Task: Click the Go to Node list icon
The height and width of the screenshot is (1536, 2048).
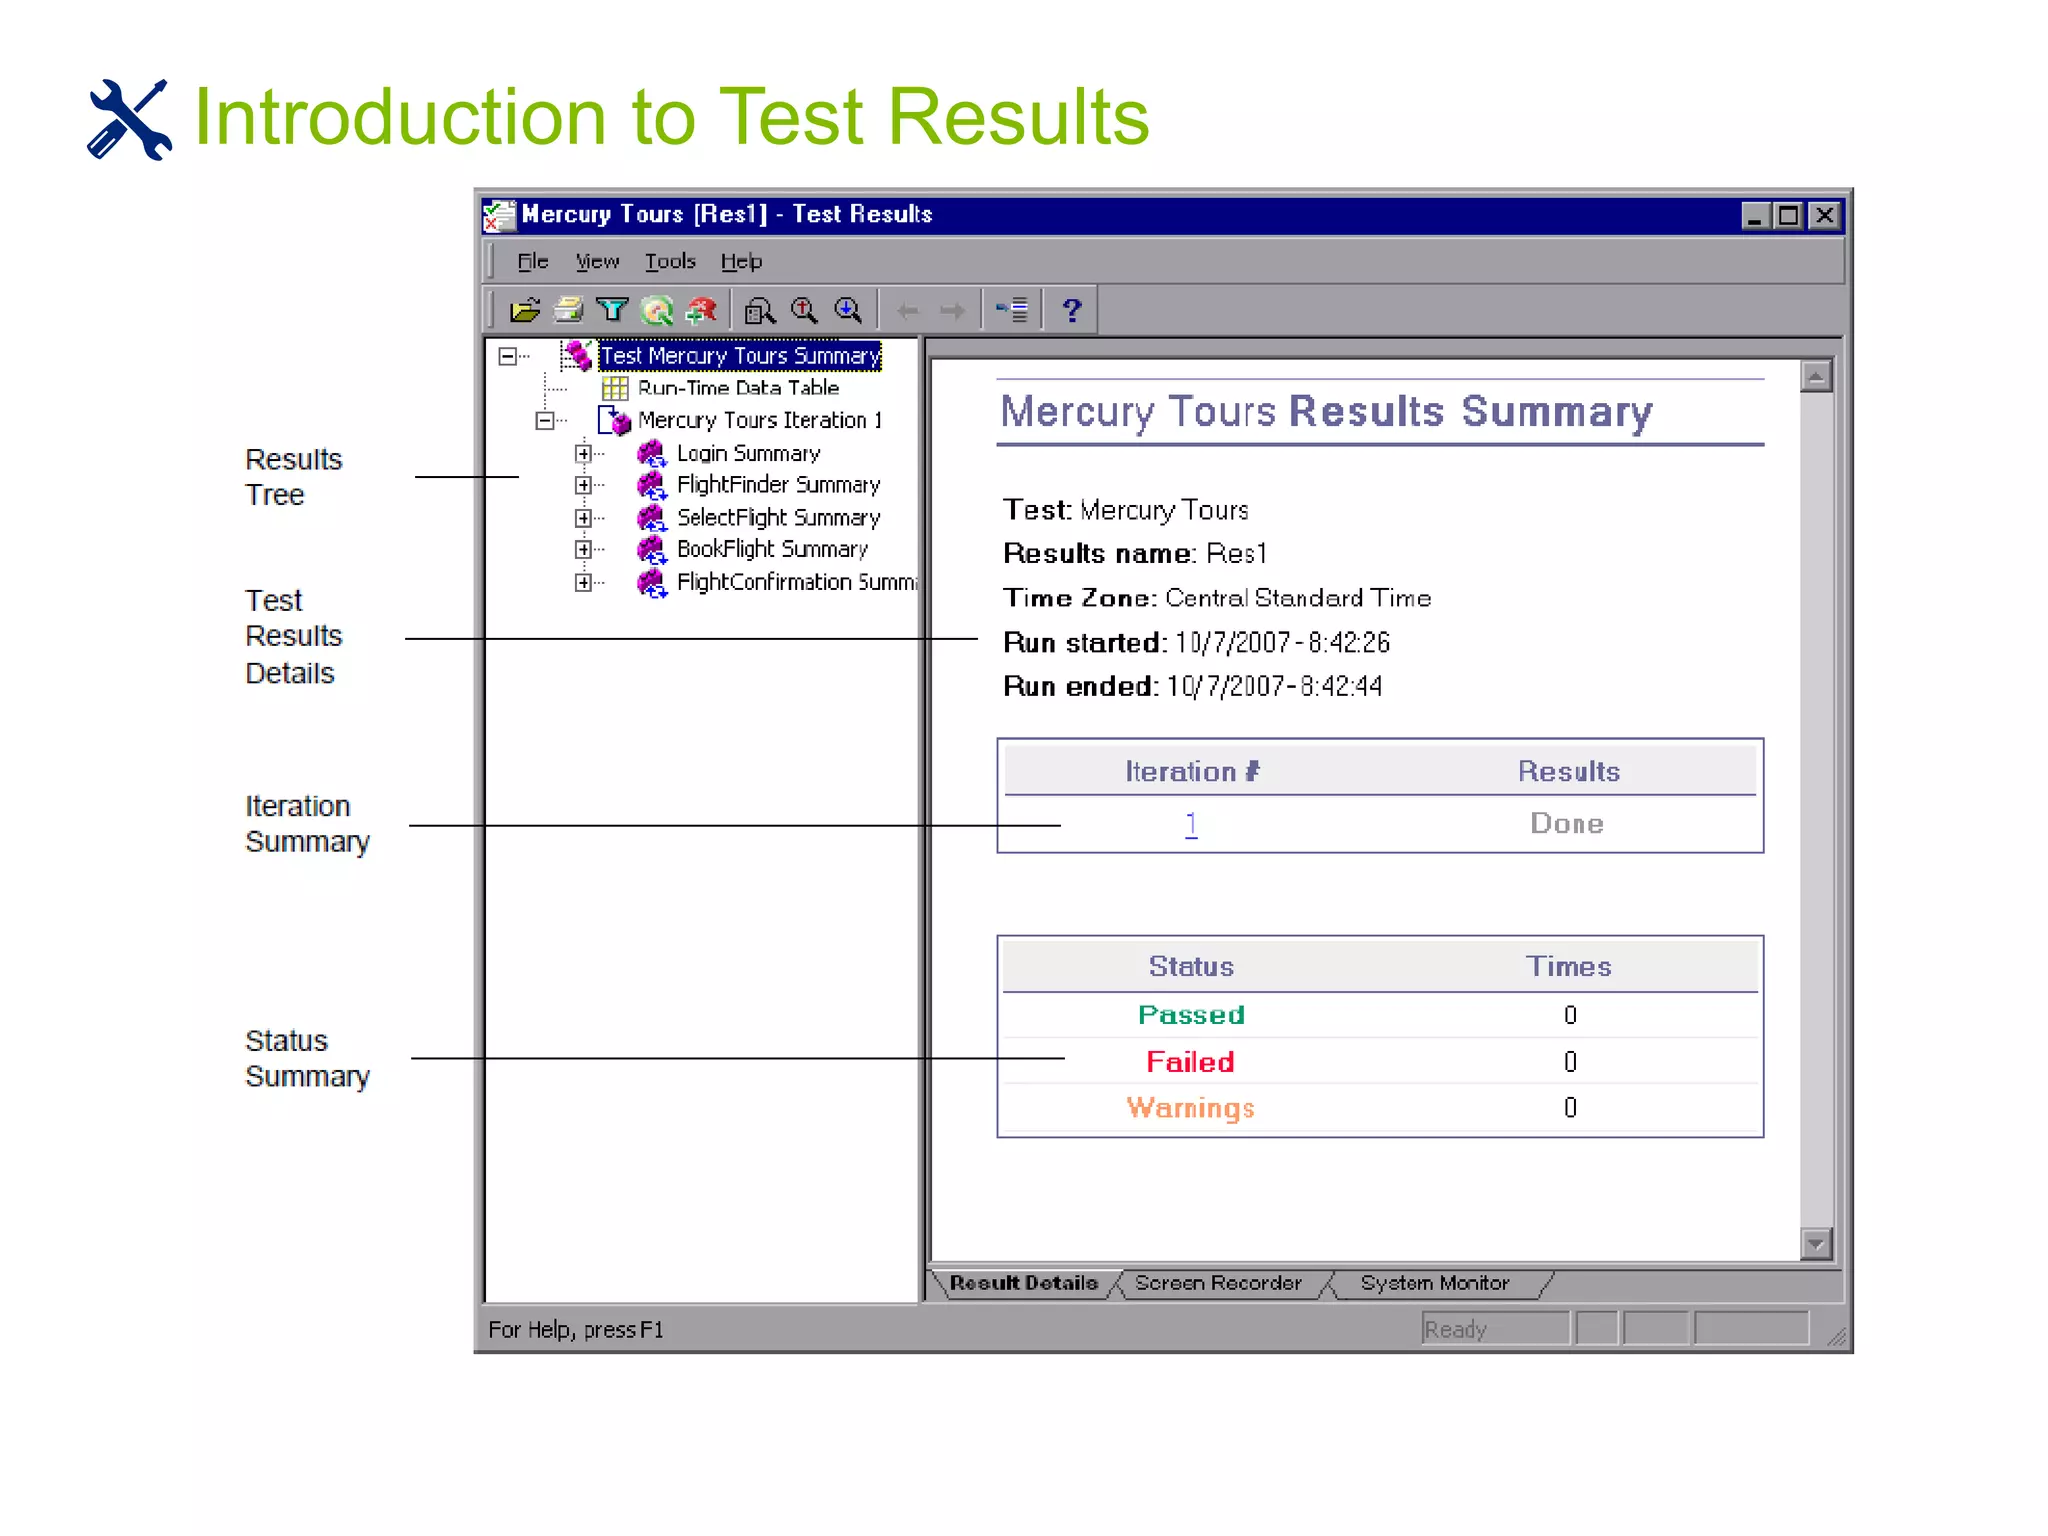Action: (1012, 311)
